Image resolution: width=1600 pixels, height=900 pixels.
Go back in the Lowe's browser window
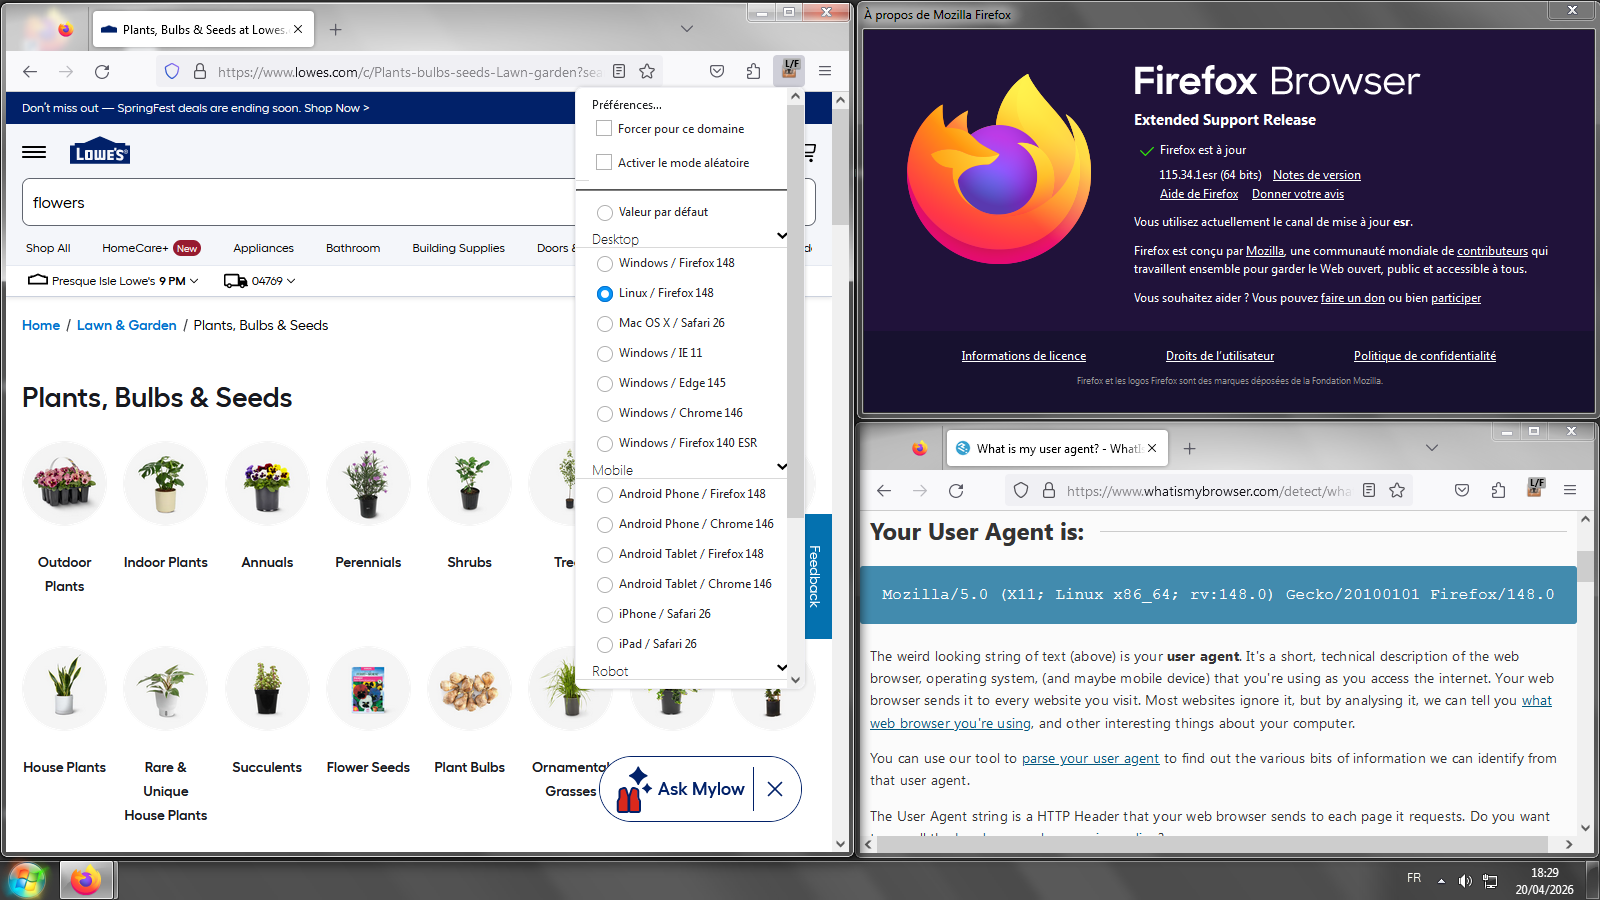pyautogui.click(x=30, y=72)
